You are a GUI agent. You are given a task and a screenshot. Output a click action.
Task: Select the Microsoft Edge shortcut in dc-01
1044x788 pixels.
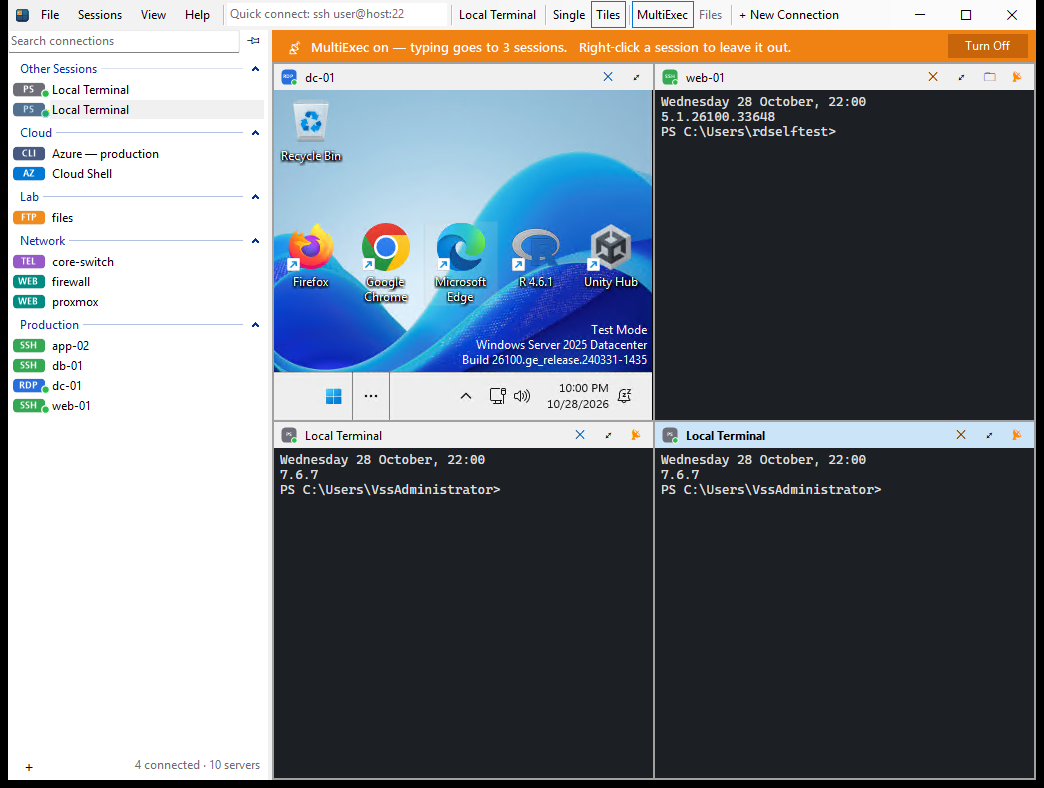461,264
